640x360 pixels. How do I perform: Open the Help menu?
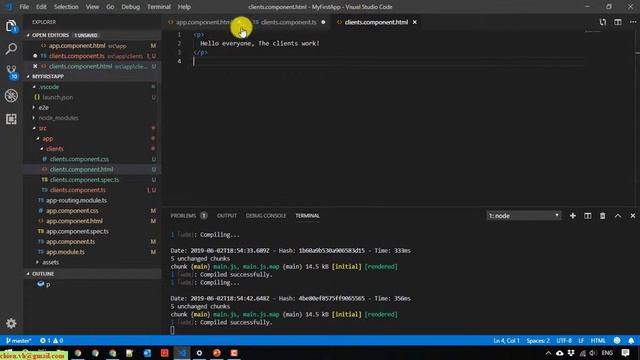(x=184, y=7)
